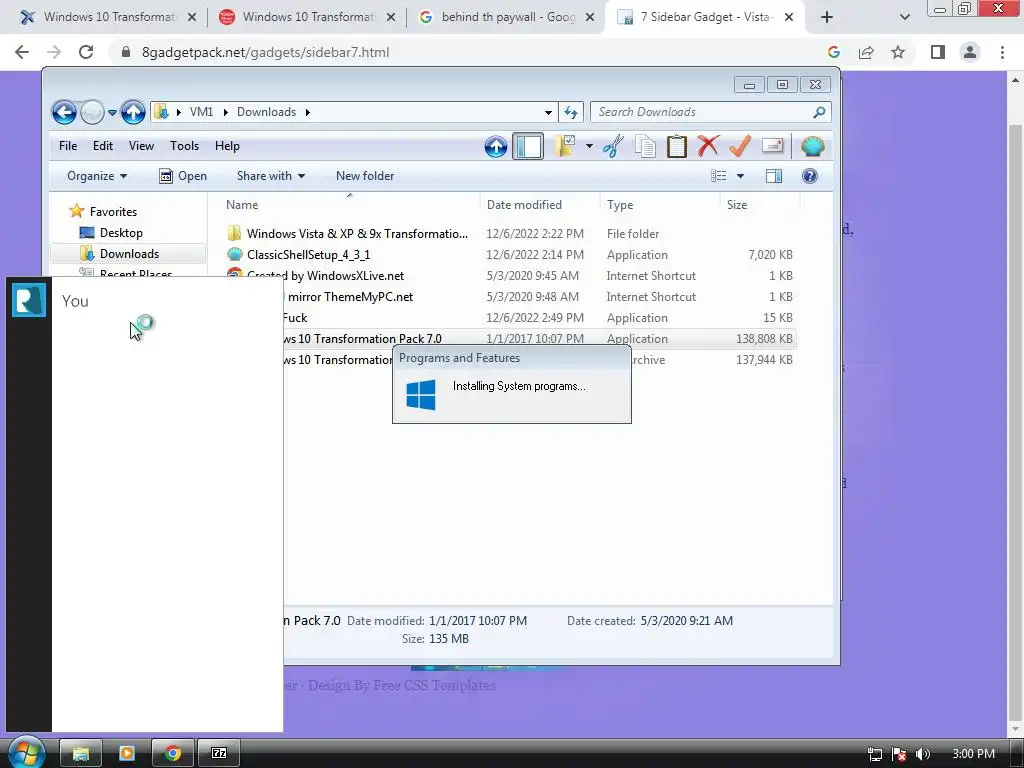Select the mirror ThemeMyPC.net shortcut
The width and height of the screenshot is (1024, 768).
(x=350, y=296)
